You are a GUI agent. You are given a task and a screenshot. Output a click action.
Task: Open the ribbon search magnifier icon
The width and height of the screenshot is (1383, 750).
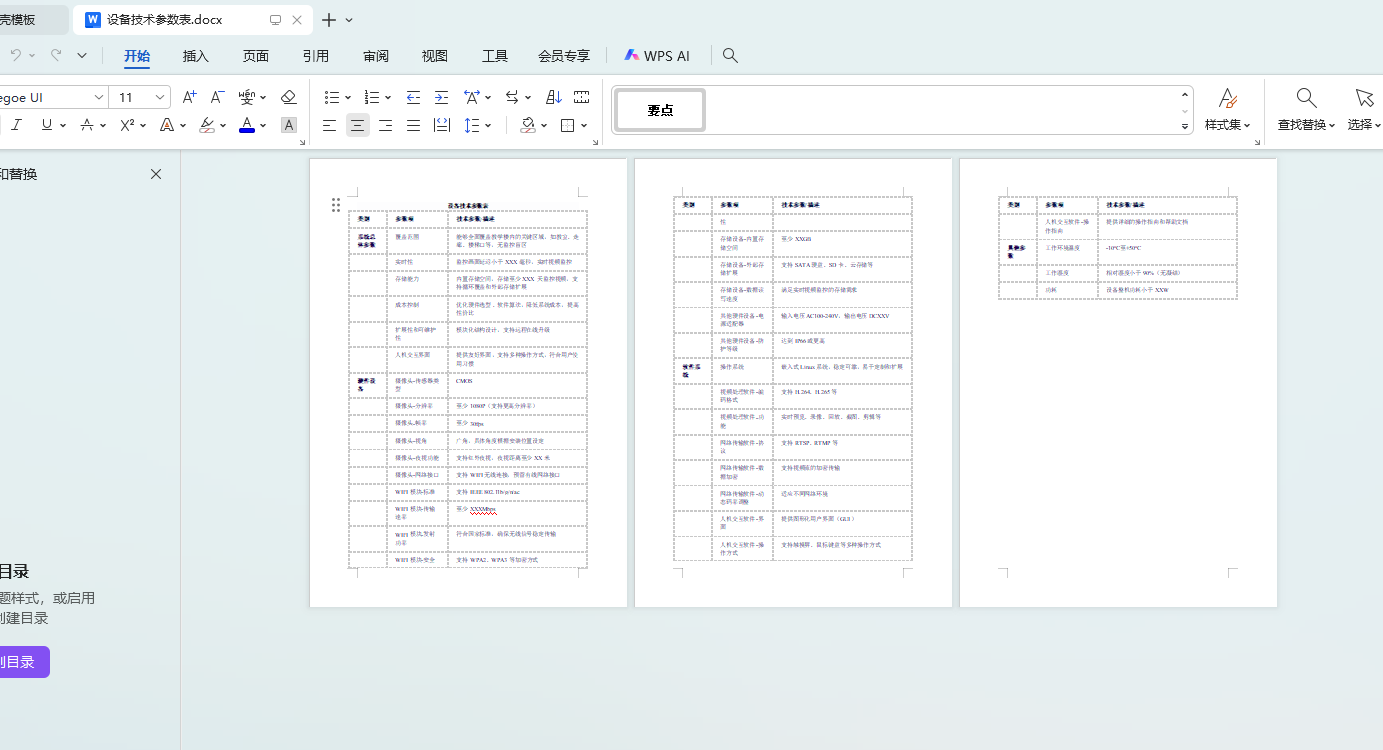730,56
